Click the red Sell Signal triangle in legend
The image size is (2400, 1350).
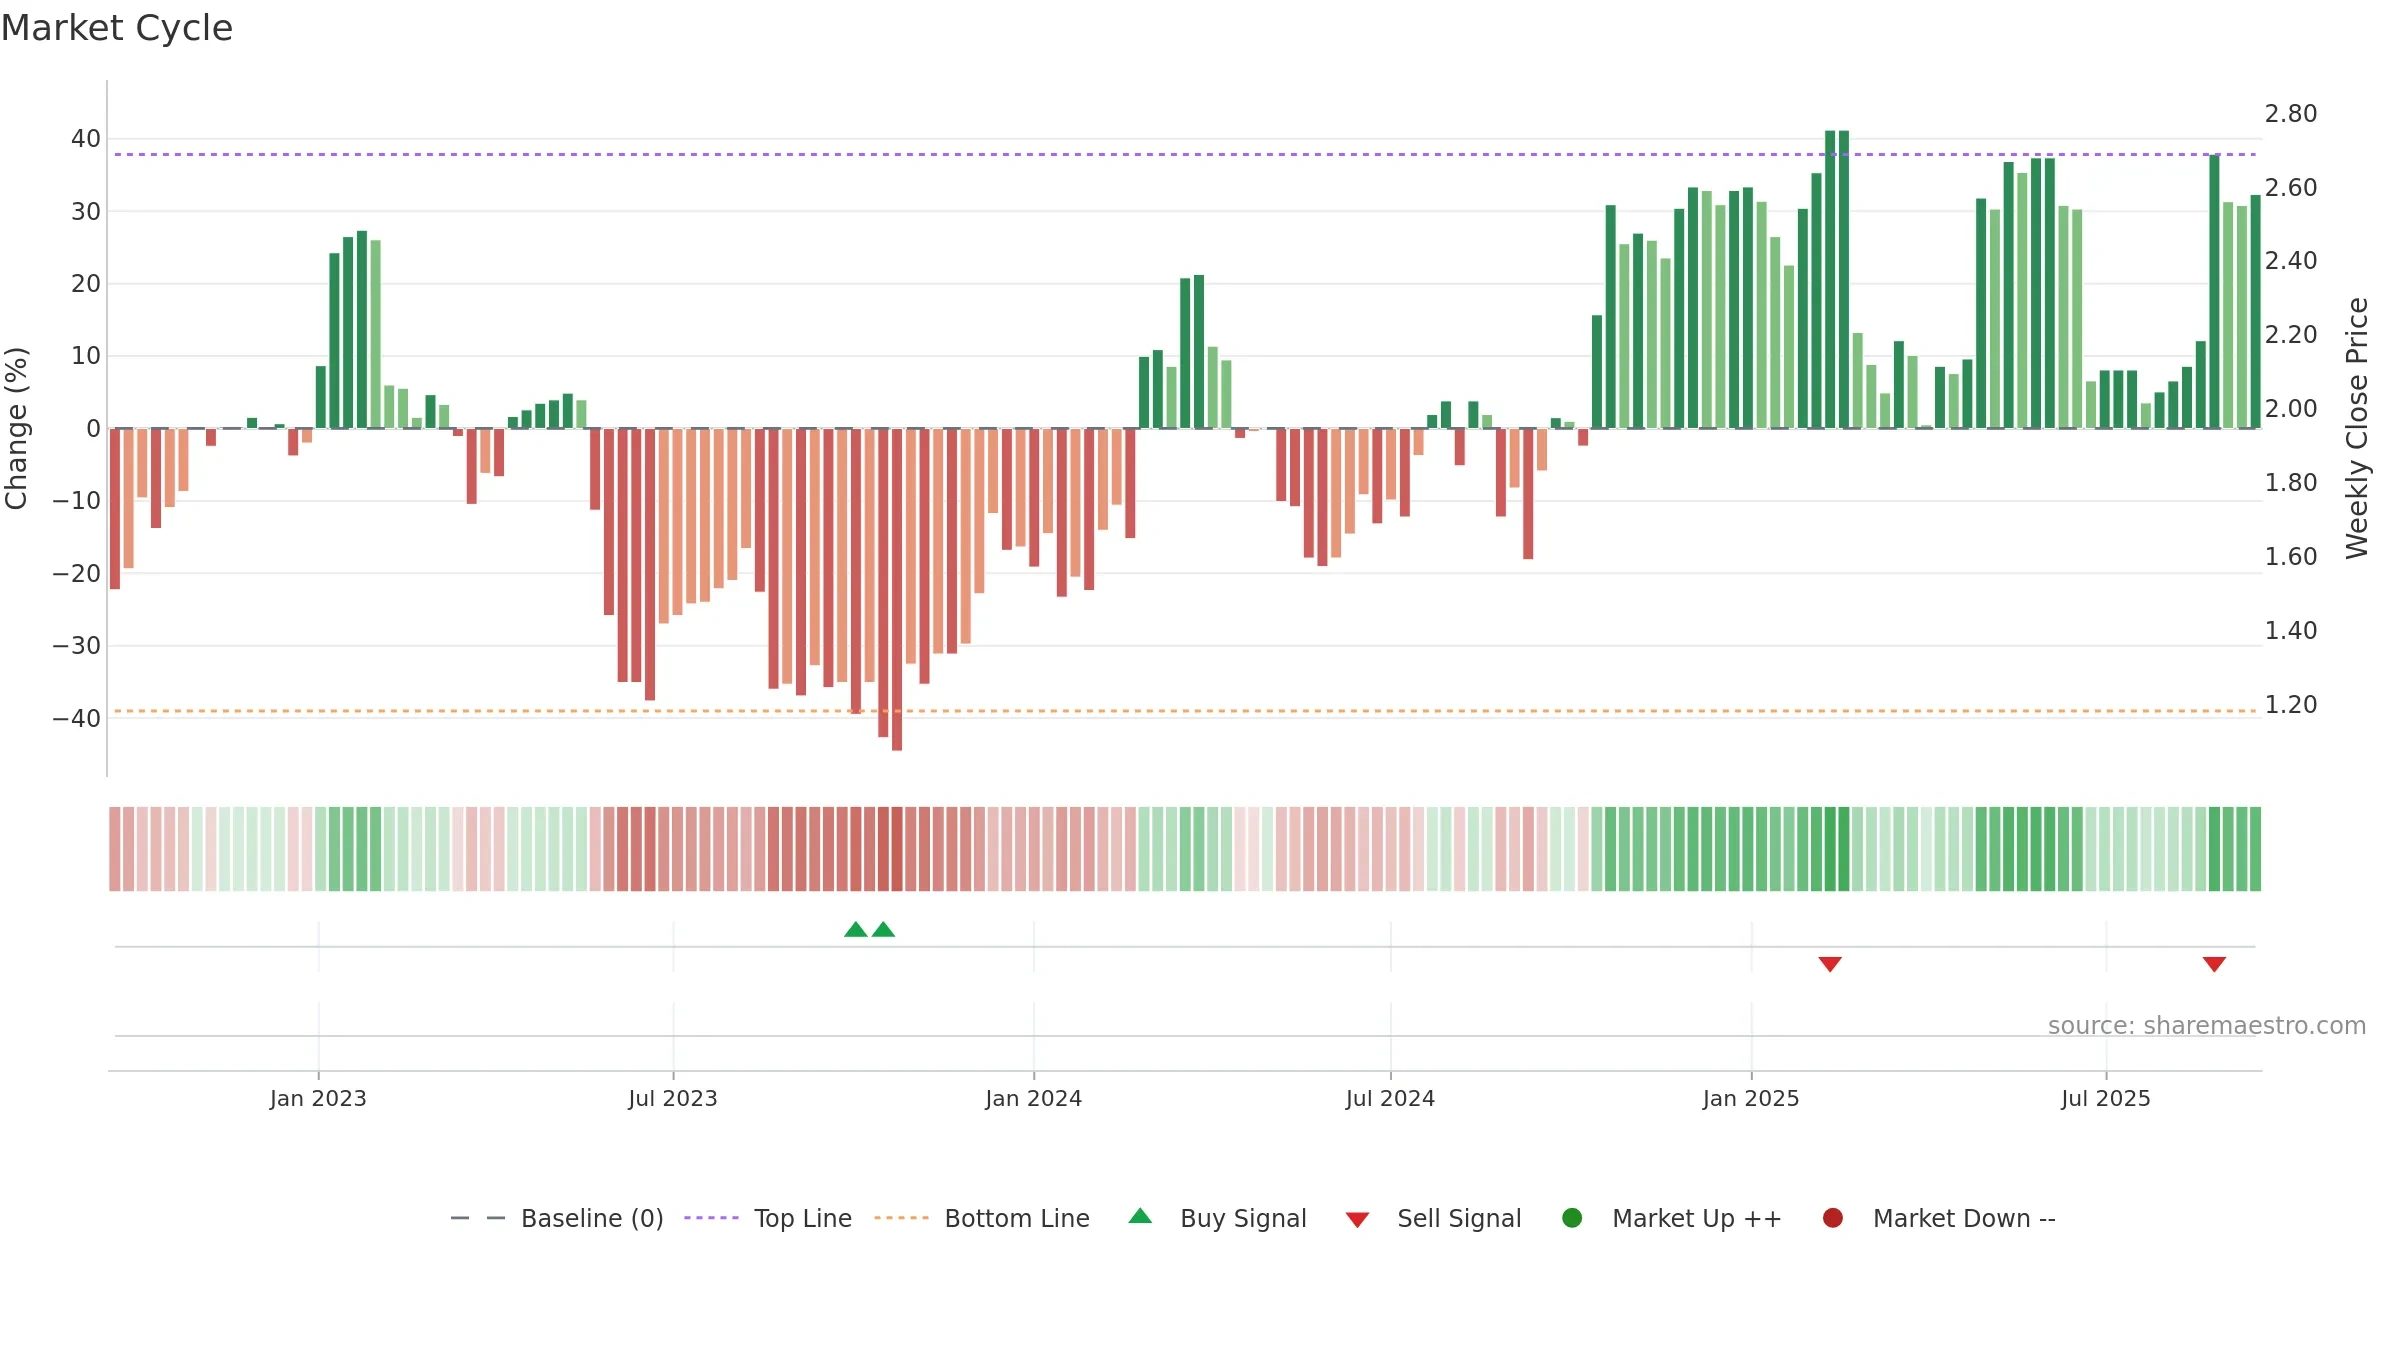(x=1357, y=1220)
